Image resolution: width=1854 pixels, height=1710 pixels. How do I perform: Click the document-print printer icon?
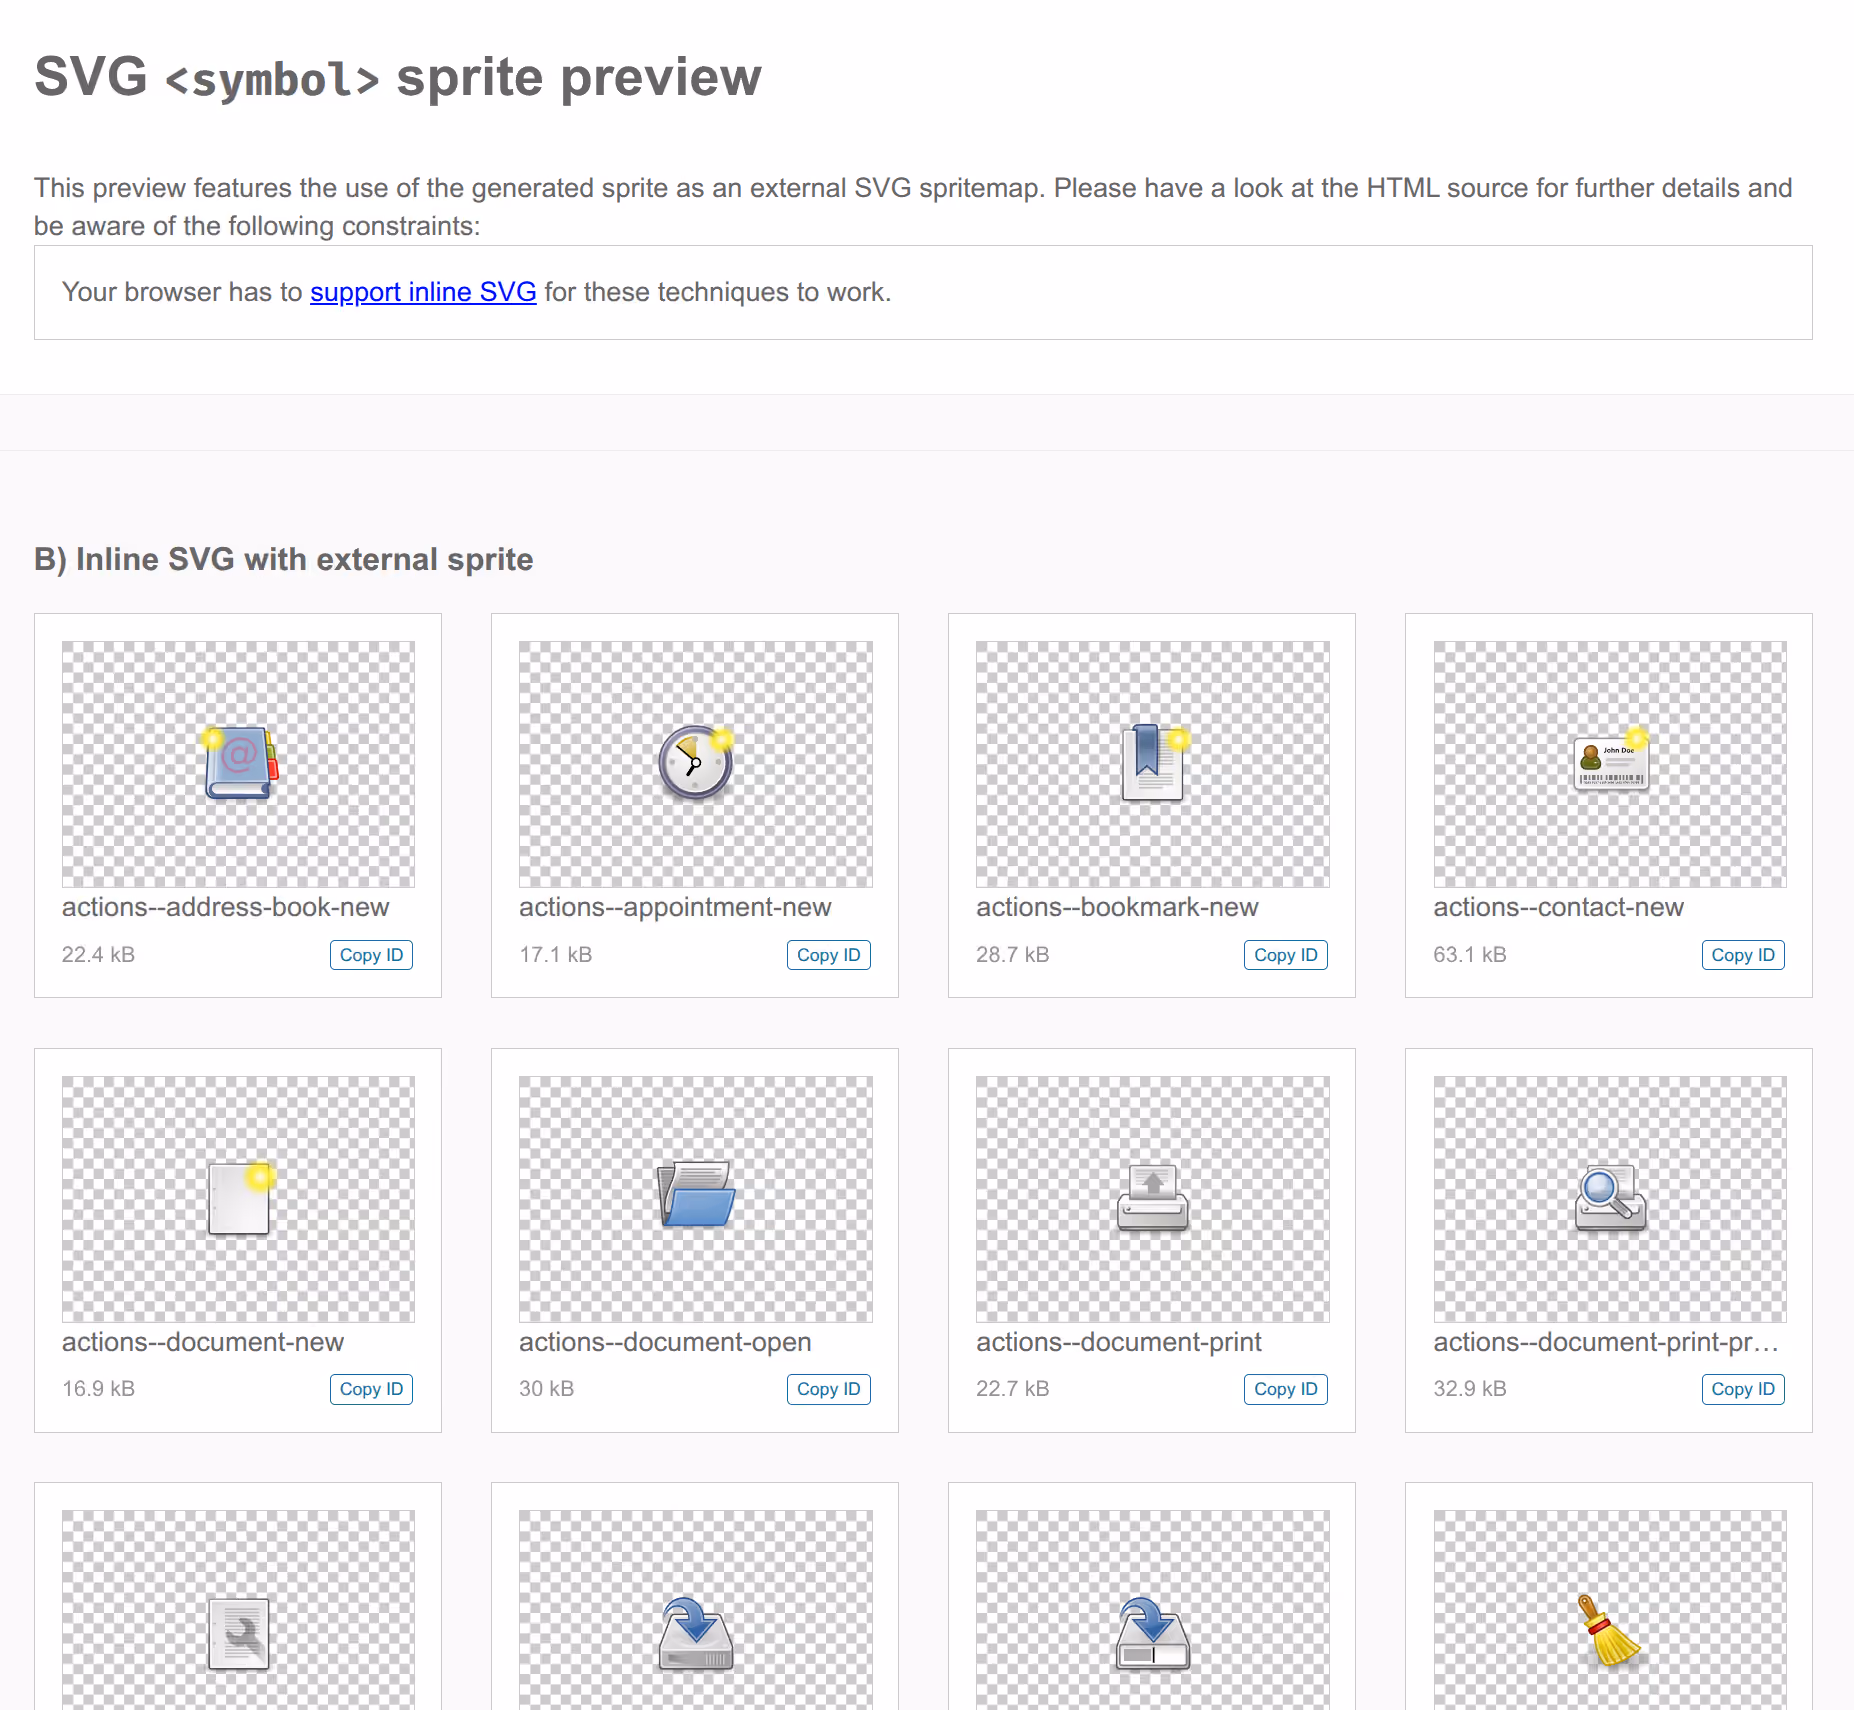pos(1153,1197)
